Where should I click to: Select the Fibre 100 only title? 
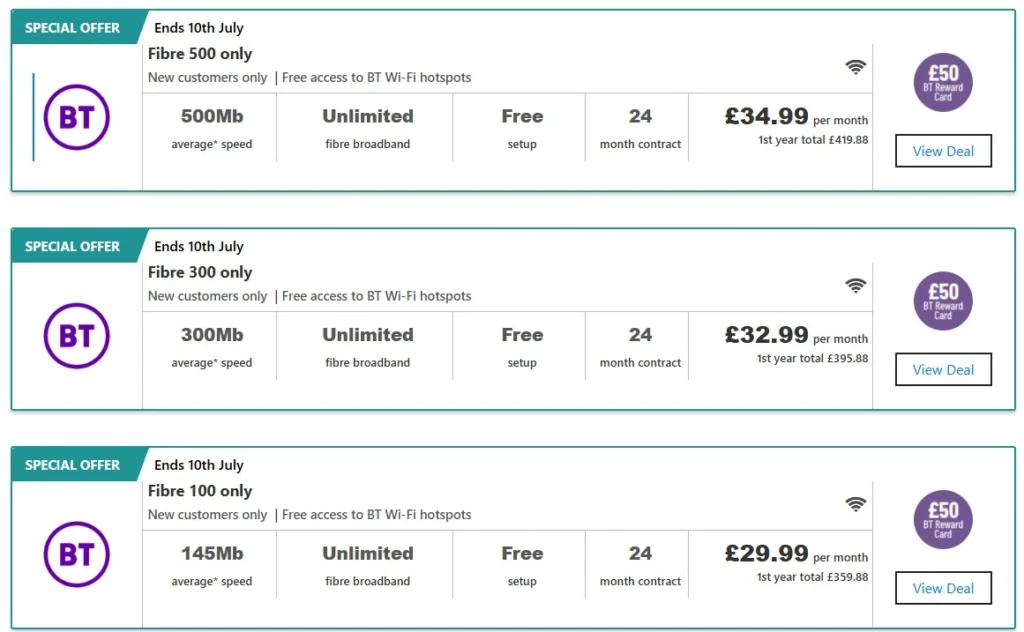pos(200,490)
